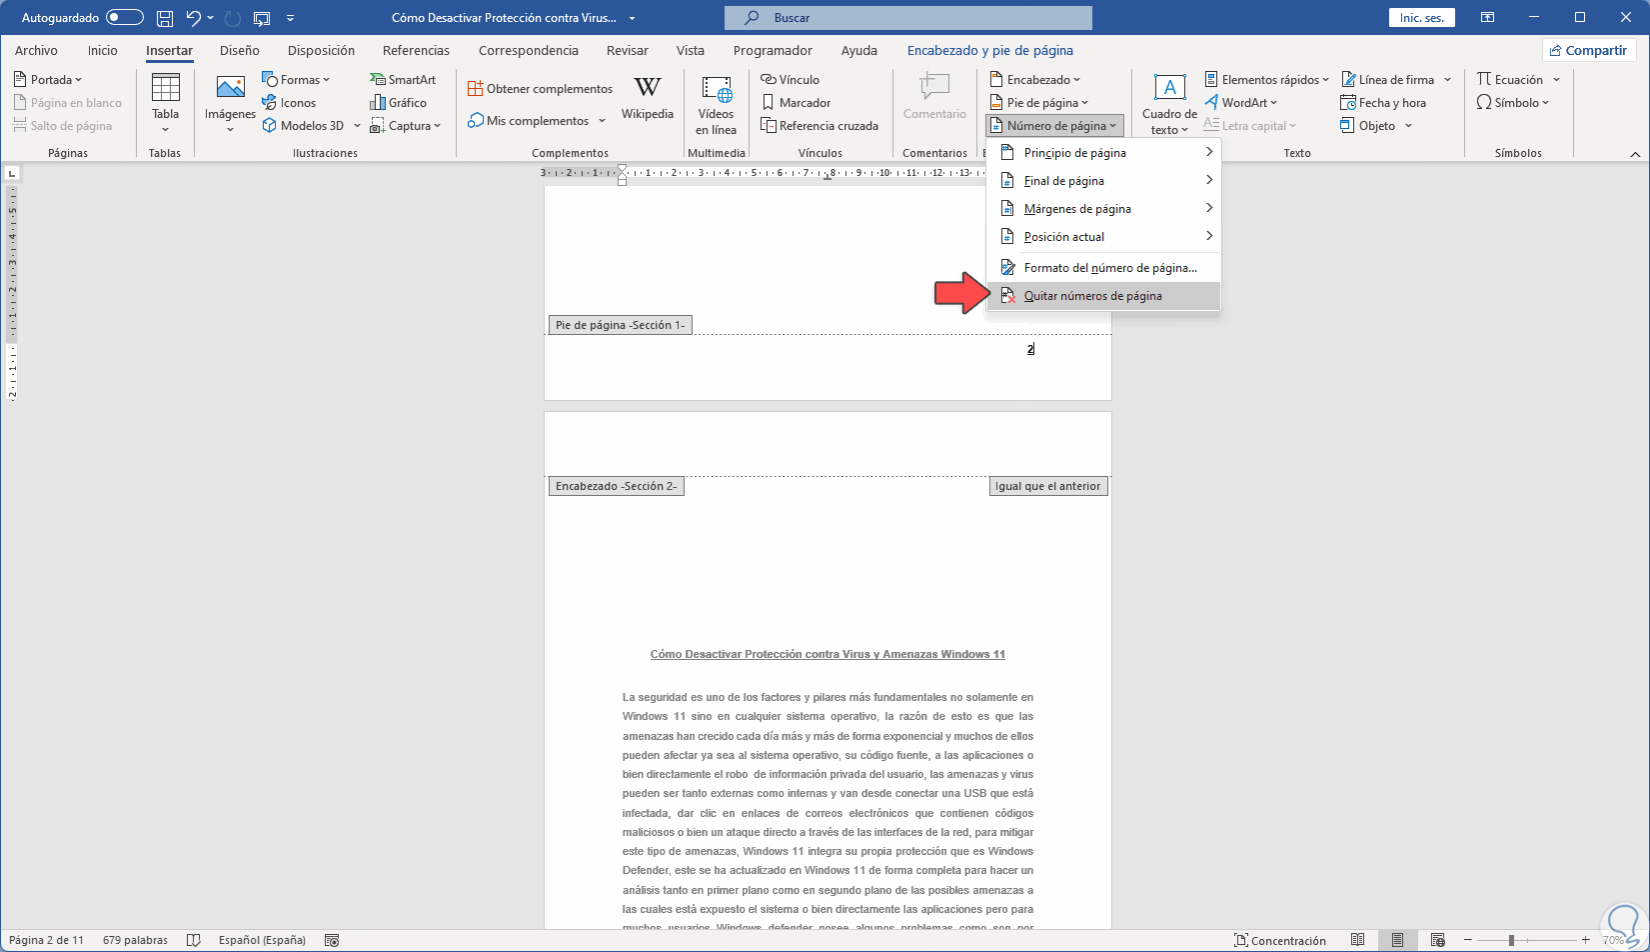Adjust the zoom slider in status bar
The width and height of the screenshot is (1650, 952).
click(x=1512, y=940)
